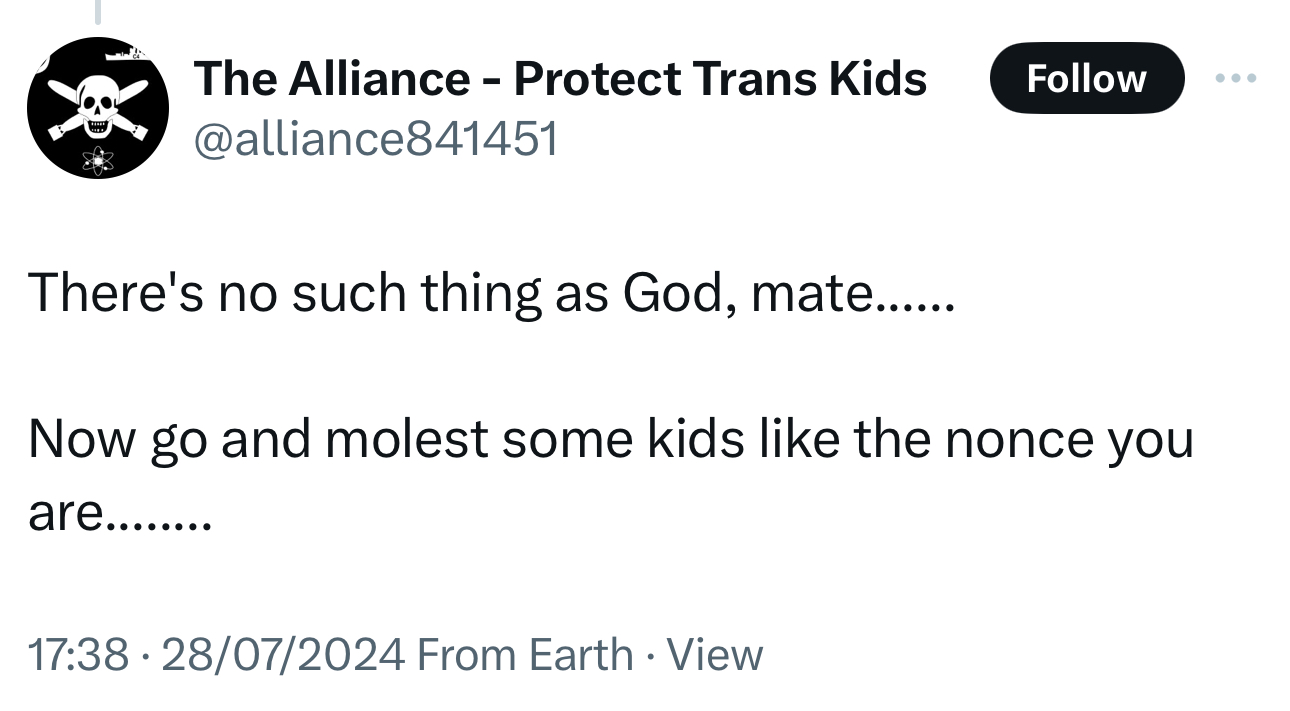Click the tweet's first line about God
This screenshot has width=1290, height=711.
[x=490, y=294]
